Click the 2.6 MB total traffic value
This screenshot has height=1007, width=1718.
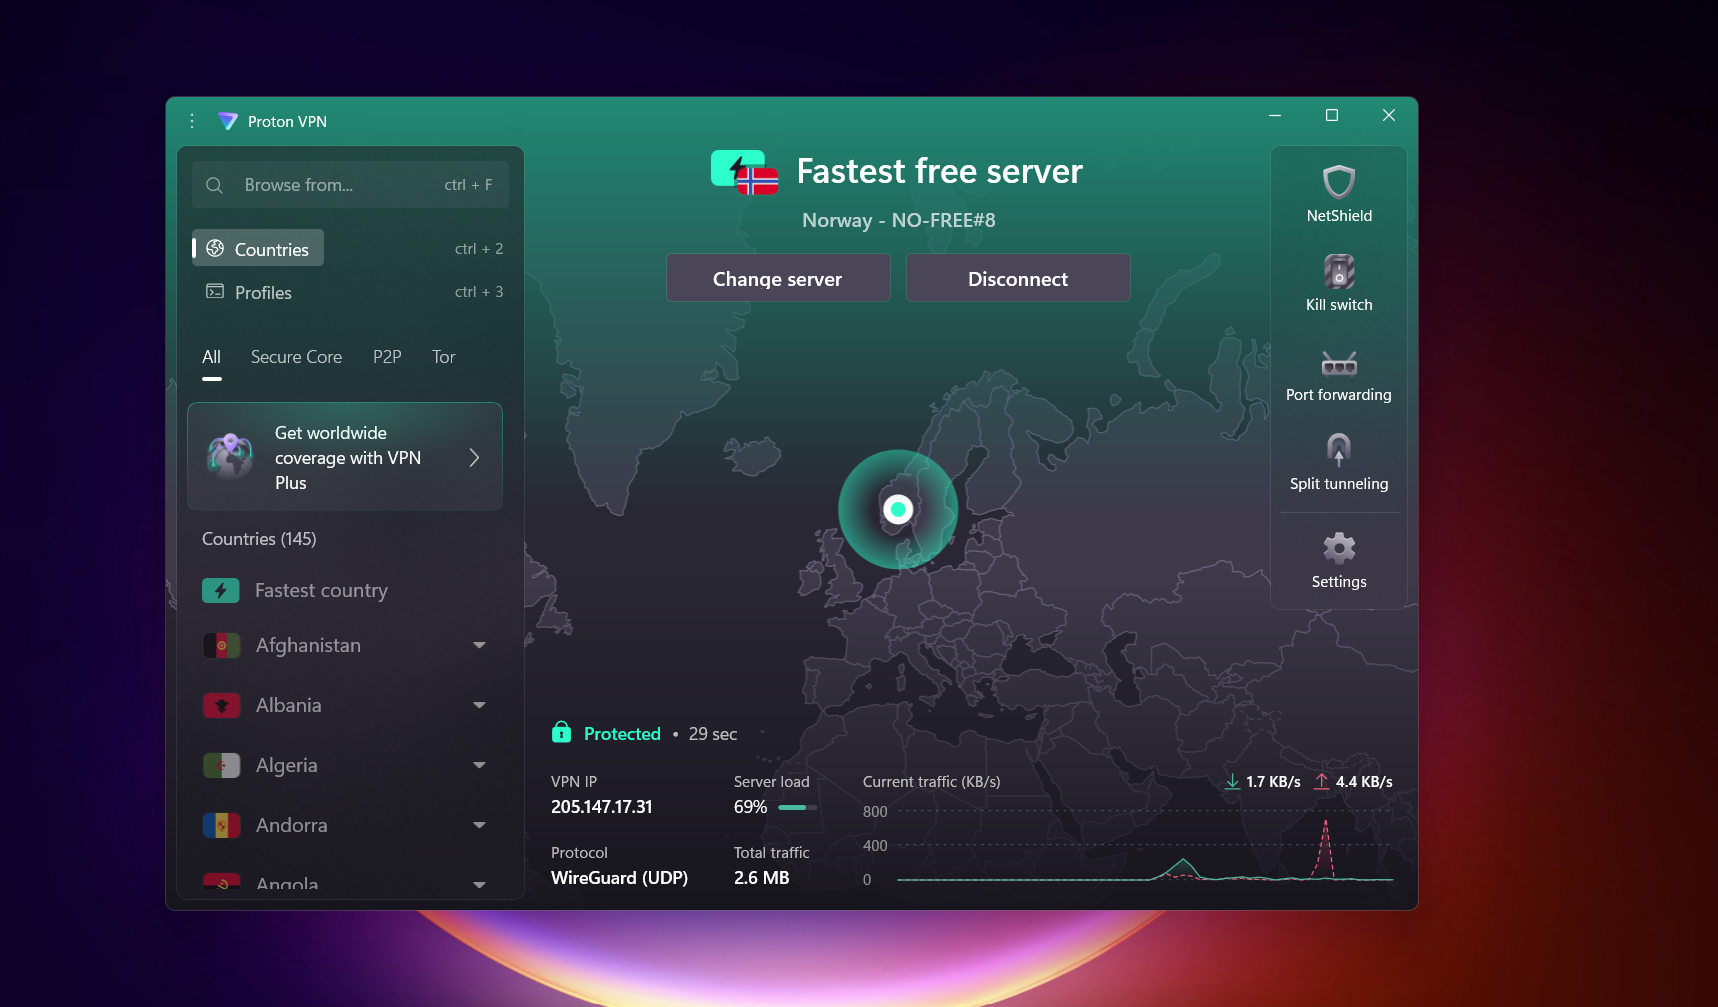point(762,878)
